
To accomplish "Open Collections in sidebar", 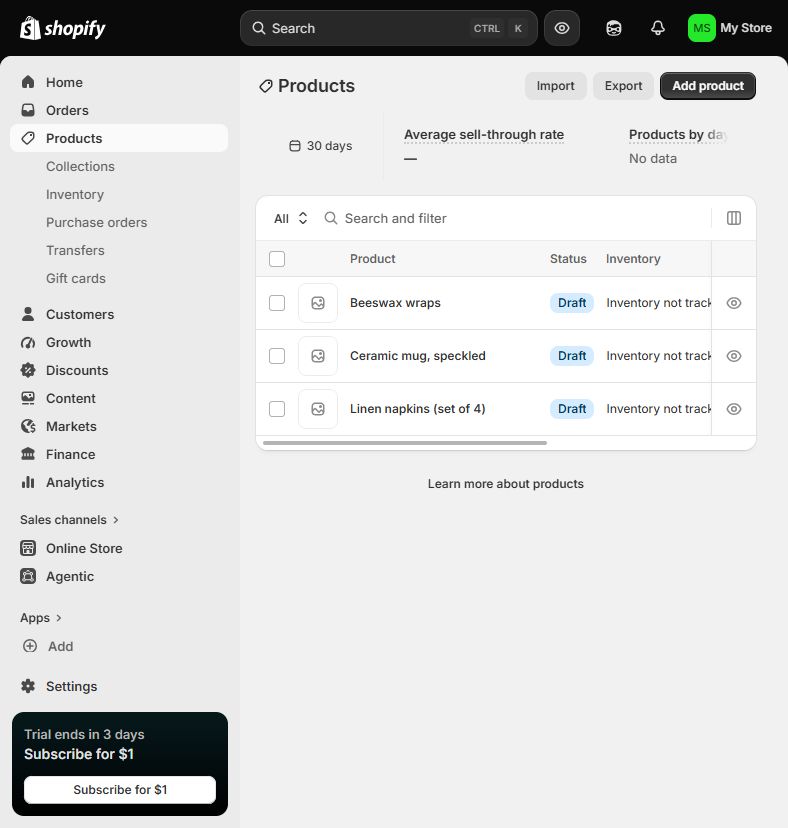I will click(x=80, y=166).
